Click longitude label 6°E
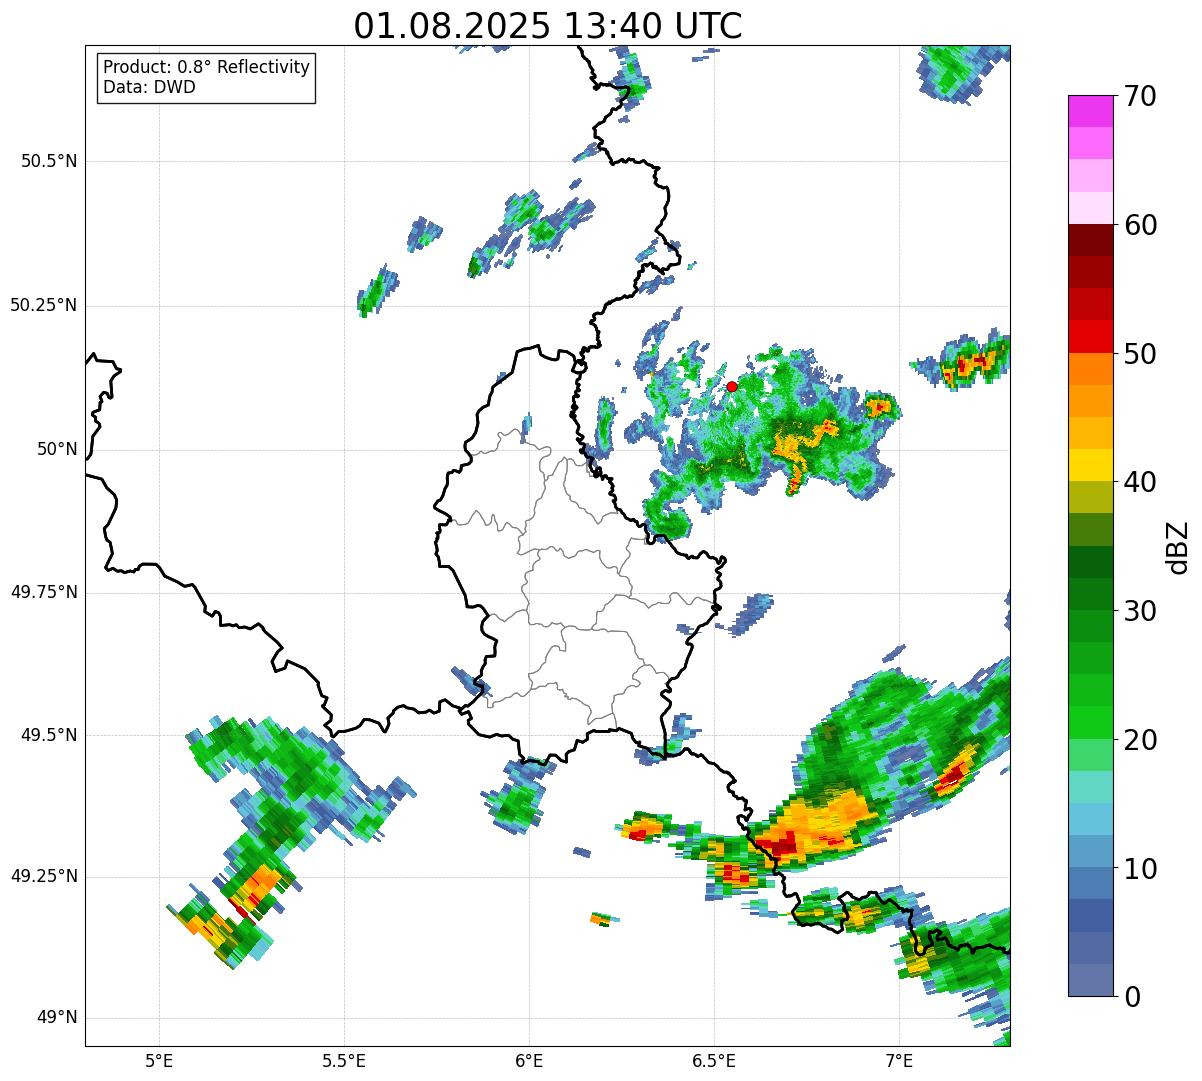Image resolution: width=1202 pixels, height=1081 pixels. 529,1060
